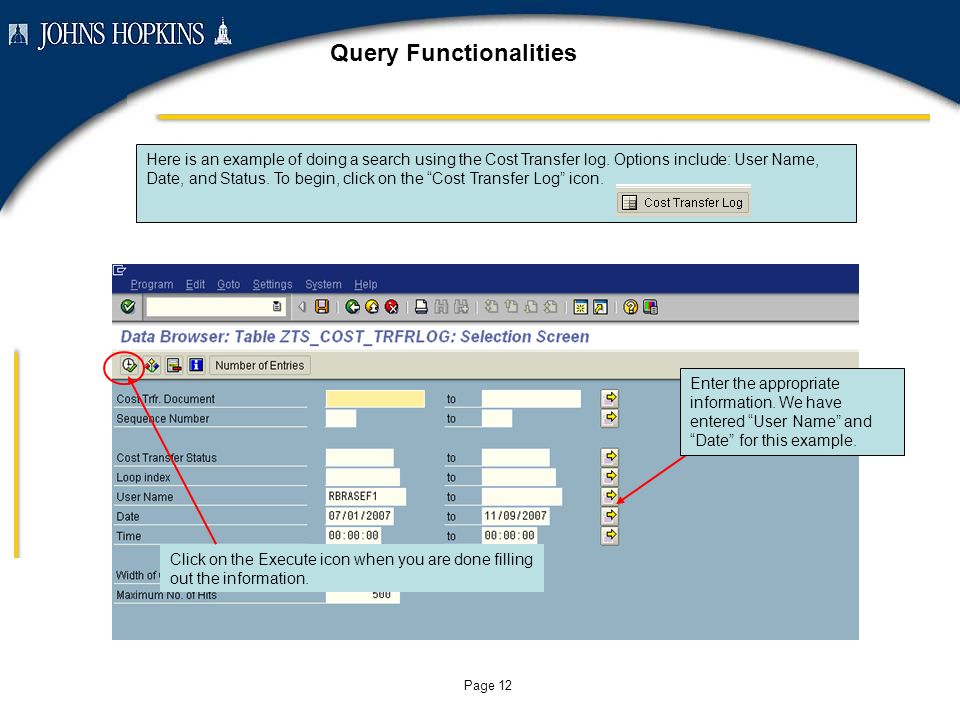Click the green Enter checkmark icon

[128, 307]
